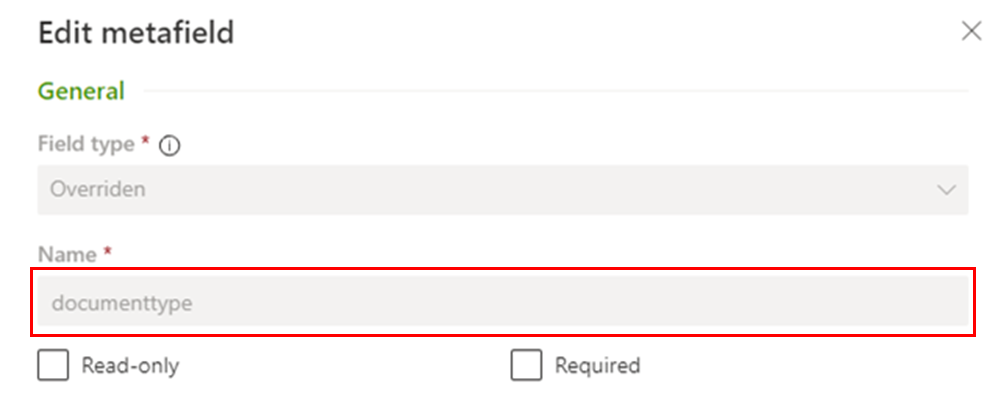The width and height of the screenshot is (1003, 402).
Task: Click the Field type label
Action: (86, 144)
